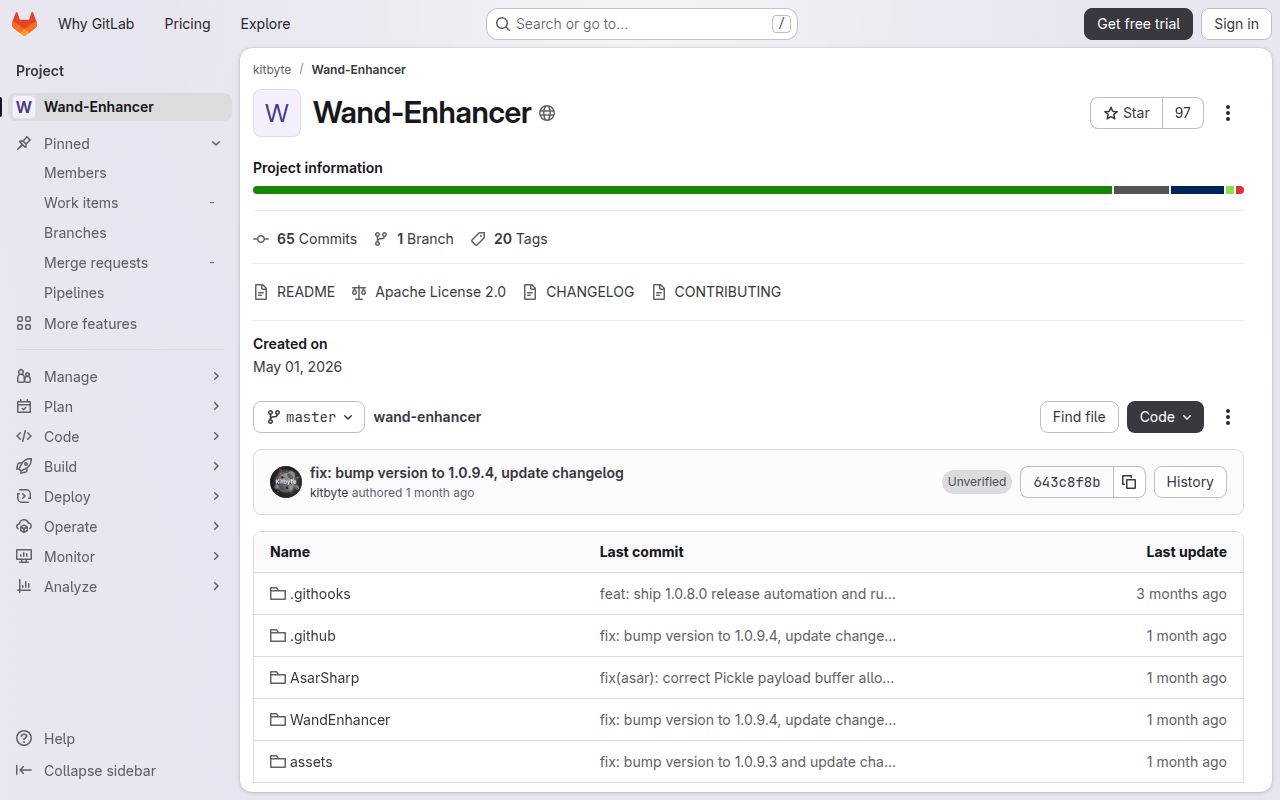Image resolution: width=1280 pixels, height=800 pixels.
Task: Open the 97 stargazers count
Action: [x=1183, y=113]
